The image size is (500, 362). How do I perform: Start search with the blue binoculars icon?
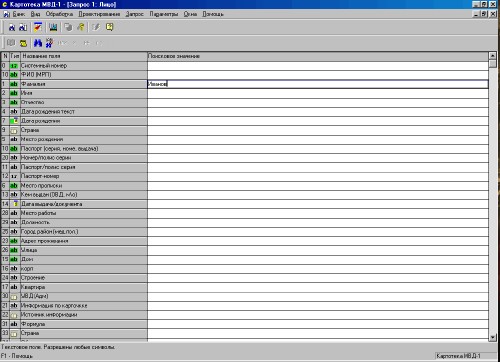tap(38, 43)
